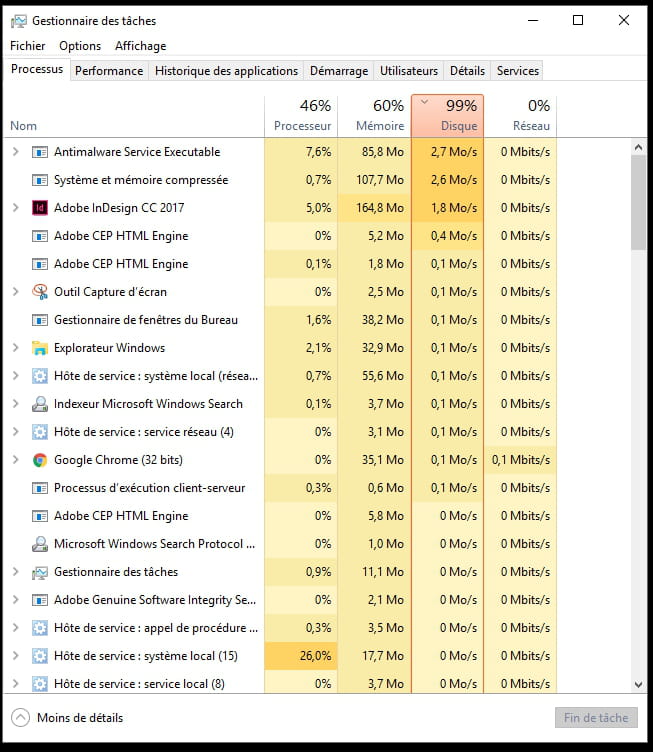Open the Fichier menu
The width and height of the screenshot is (653, 752).
(x=28, y=46)
